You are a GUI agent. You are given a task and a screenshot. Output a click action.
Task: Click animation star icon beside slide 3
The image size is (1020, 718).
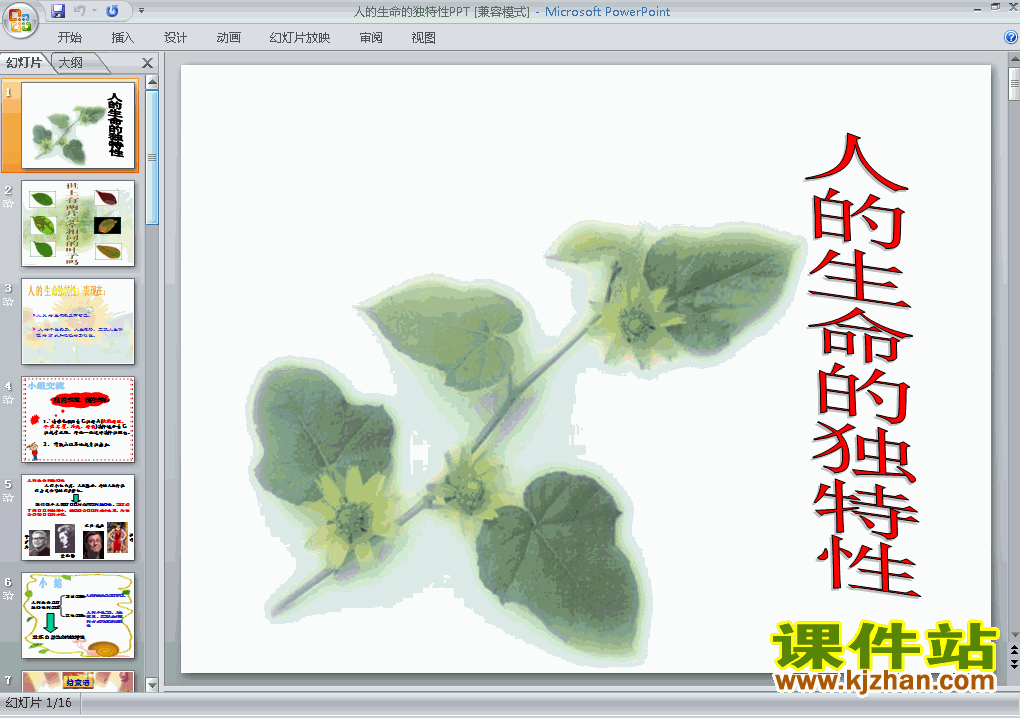coord(8,302)
